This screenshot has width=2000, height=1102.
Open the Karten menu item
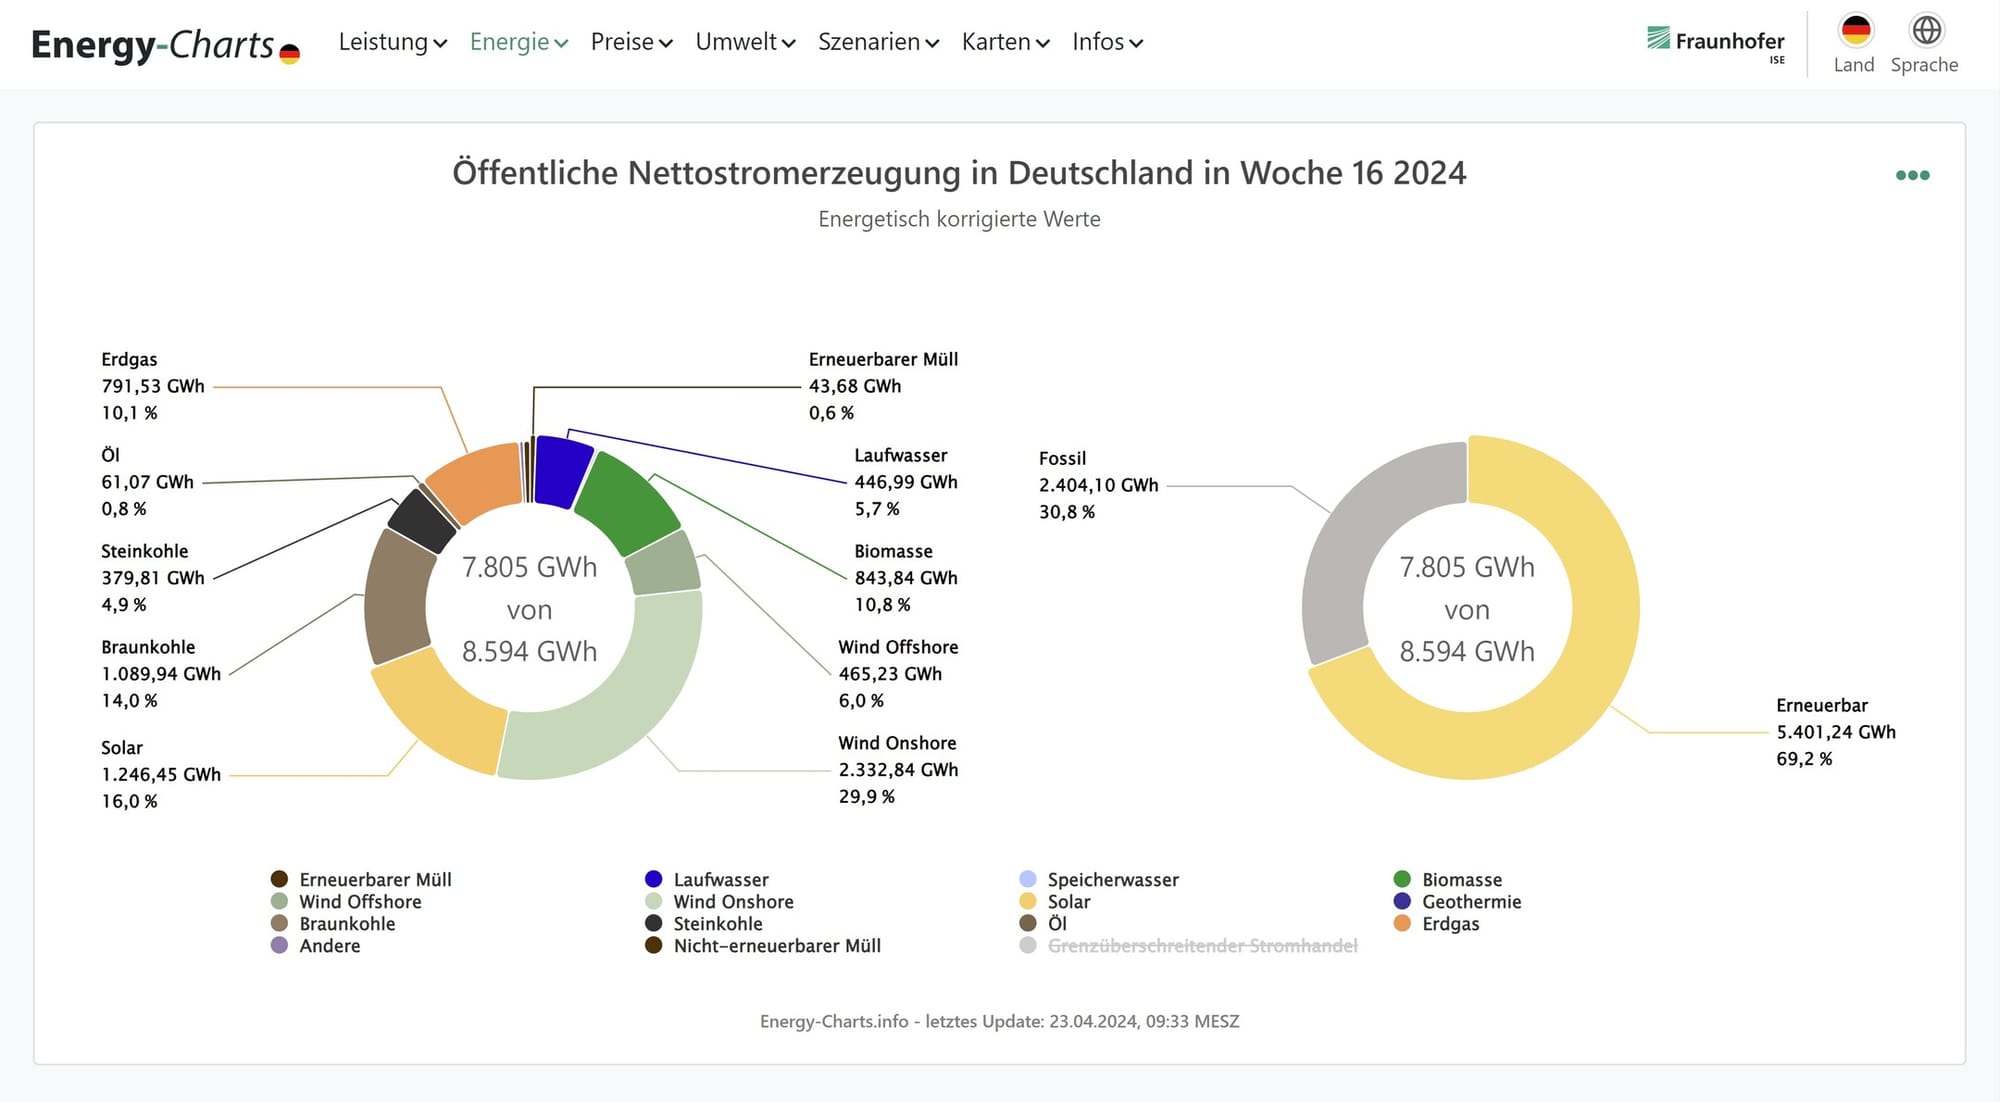(x=1005, y=42)
